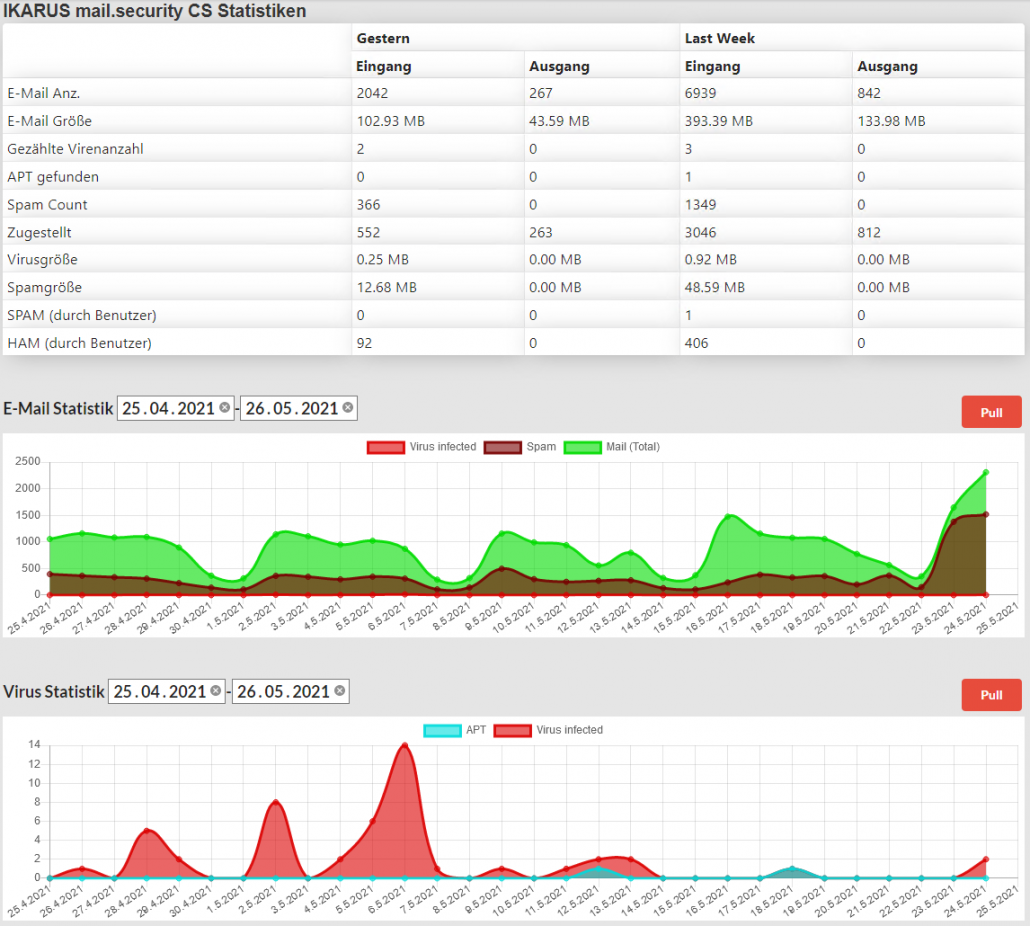
Task: Select the APT gefunden row label
Action: point(53,177)
